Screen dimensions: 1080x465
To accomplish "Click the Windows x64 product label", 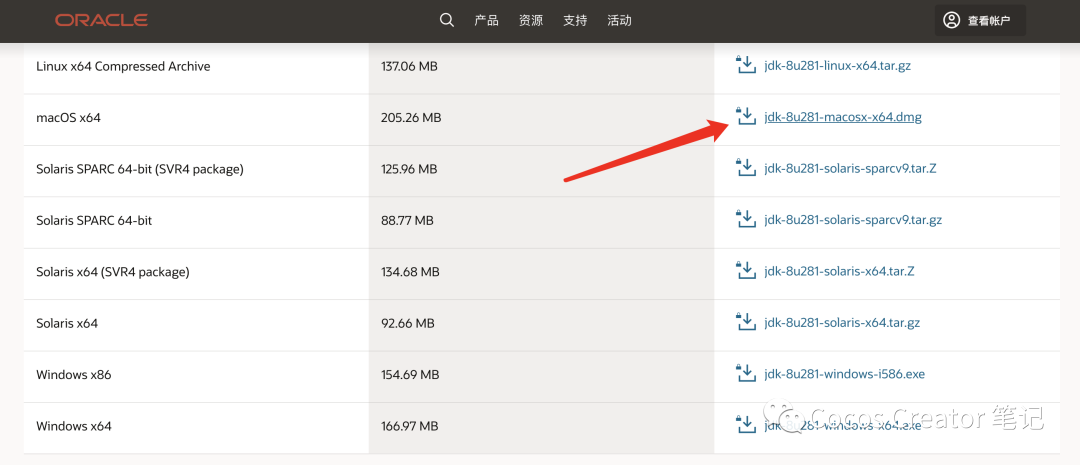I will click(74, 426).
